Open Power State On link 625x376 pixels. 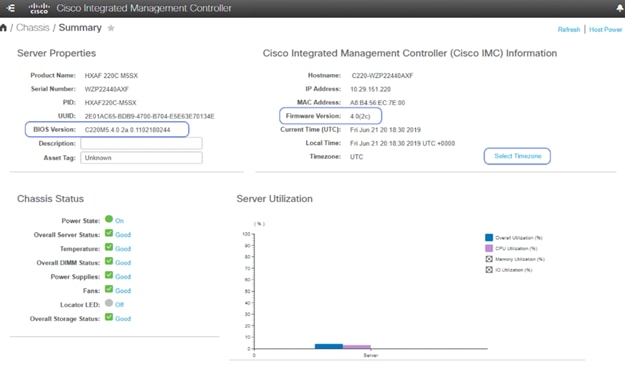[119, 220]
